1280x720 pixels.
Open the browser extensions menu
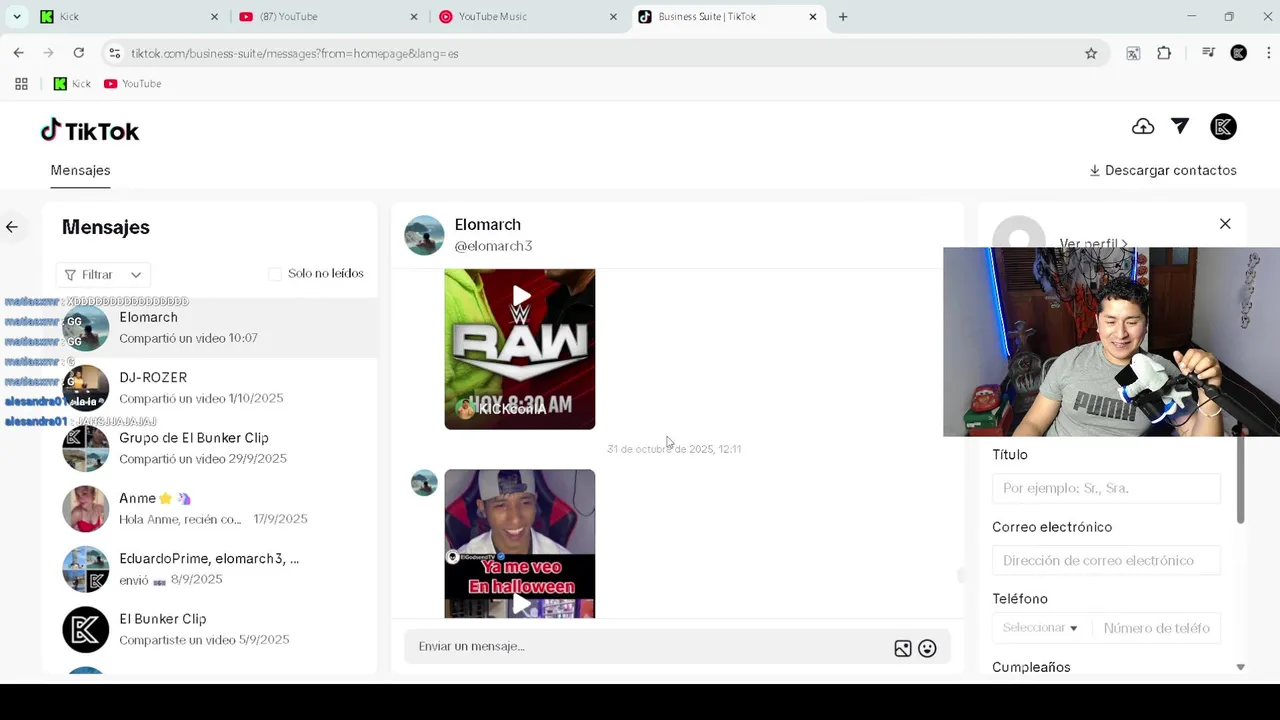point(1164,53)
